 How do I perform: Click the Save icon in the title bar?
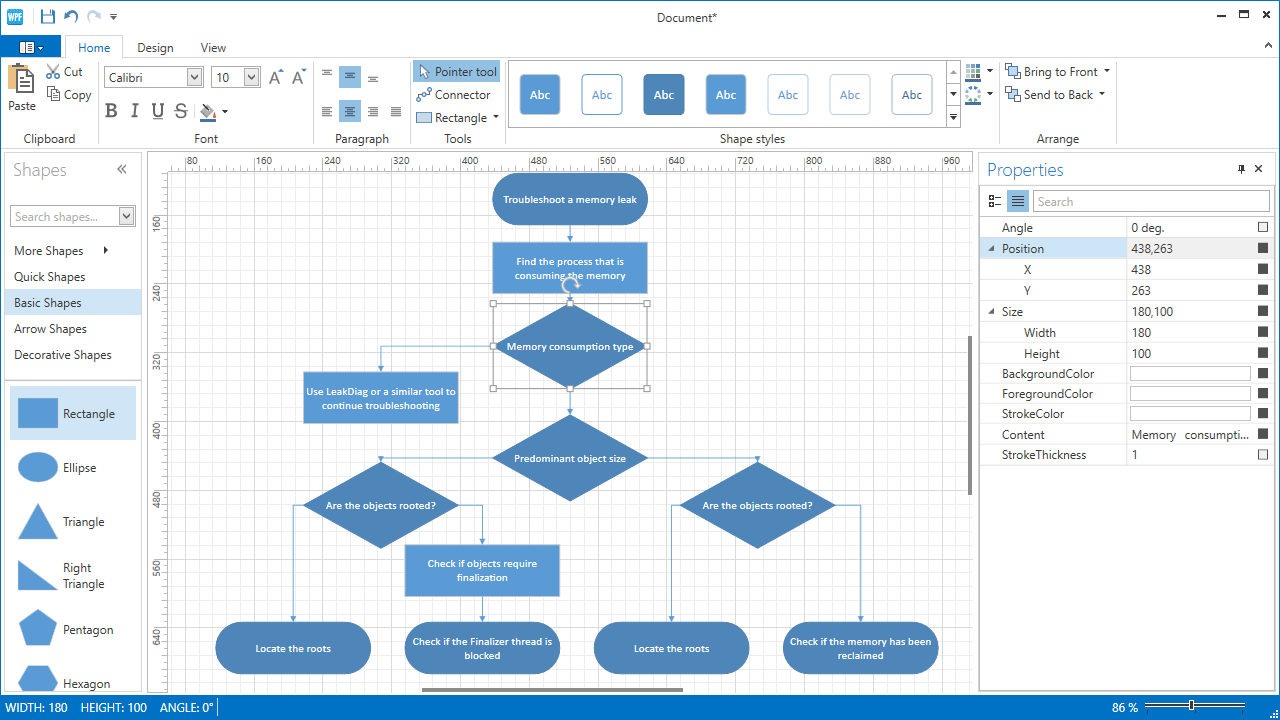(47, 16)
